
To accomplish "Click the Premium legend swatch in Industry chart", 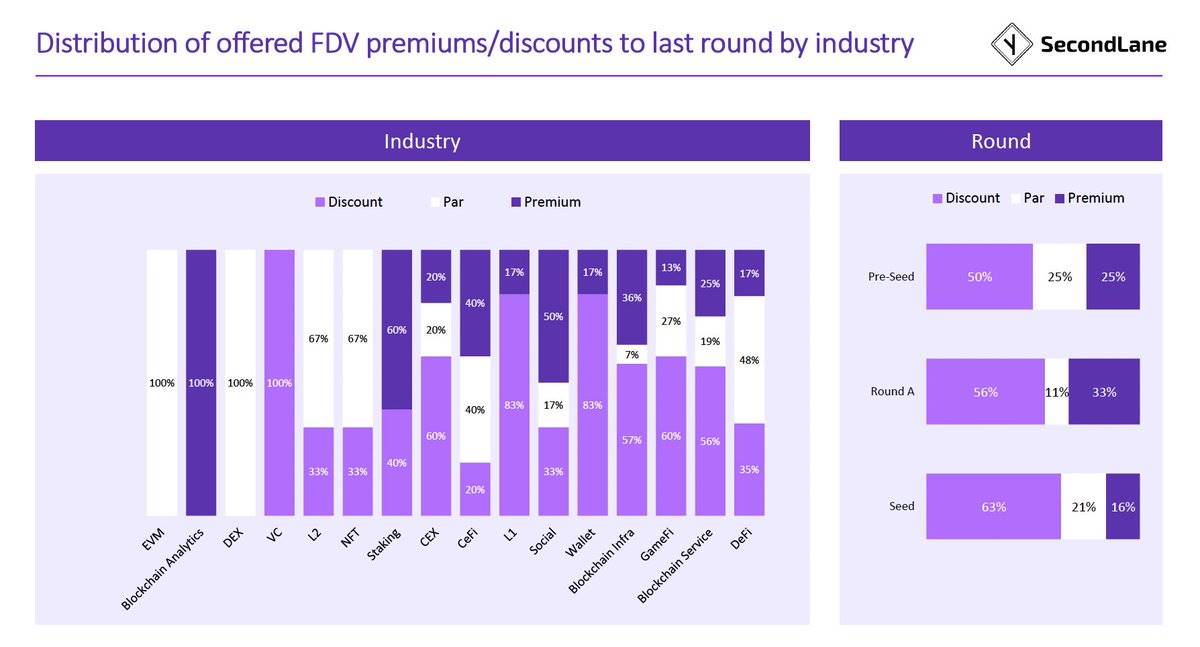I will 516,202.
